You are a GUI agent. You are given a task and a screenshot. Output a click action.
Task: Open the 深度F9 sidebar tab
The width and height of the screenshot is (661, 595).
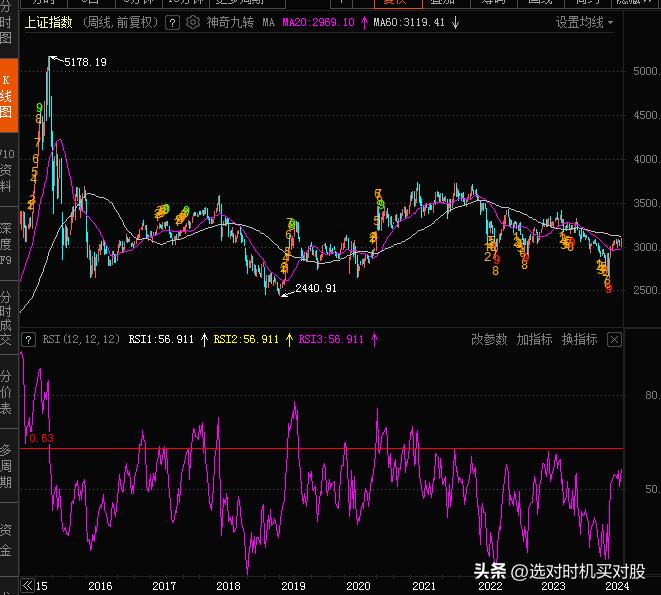(x=8, y=244)
